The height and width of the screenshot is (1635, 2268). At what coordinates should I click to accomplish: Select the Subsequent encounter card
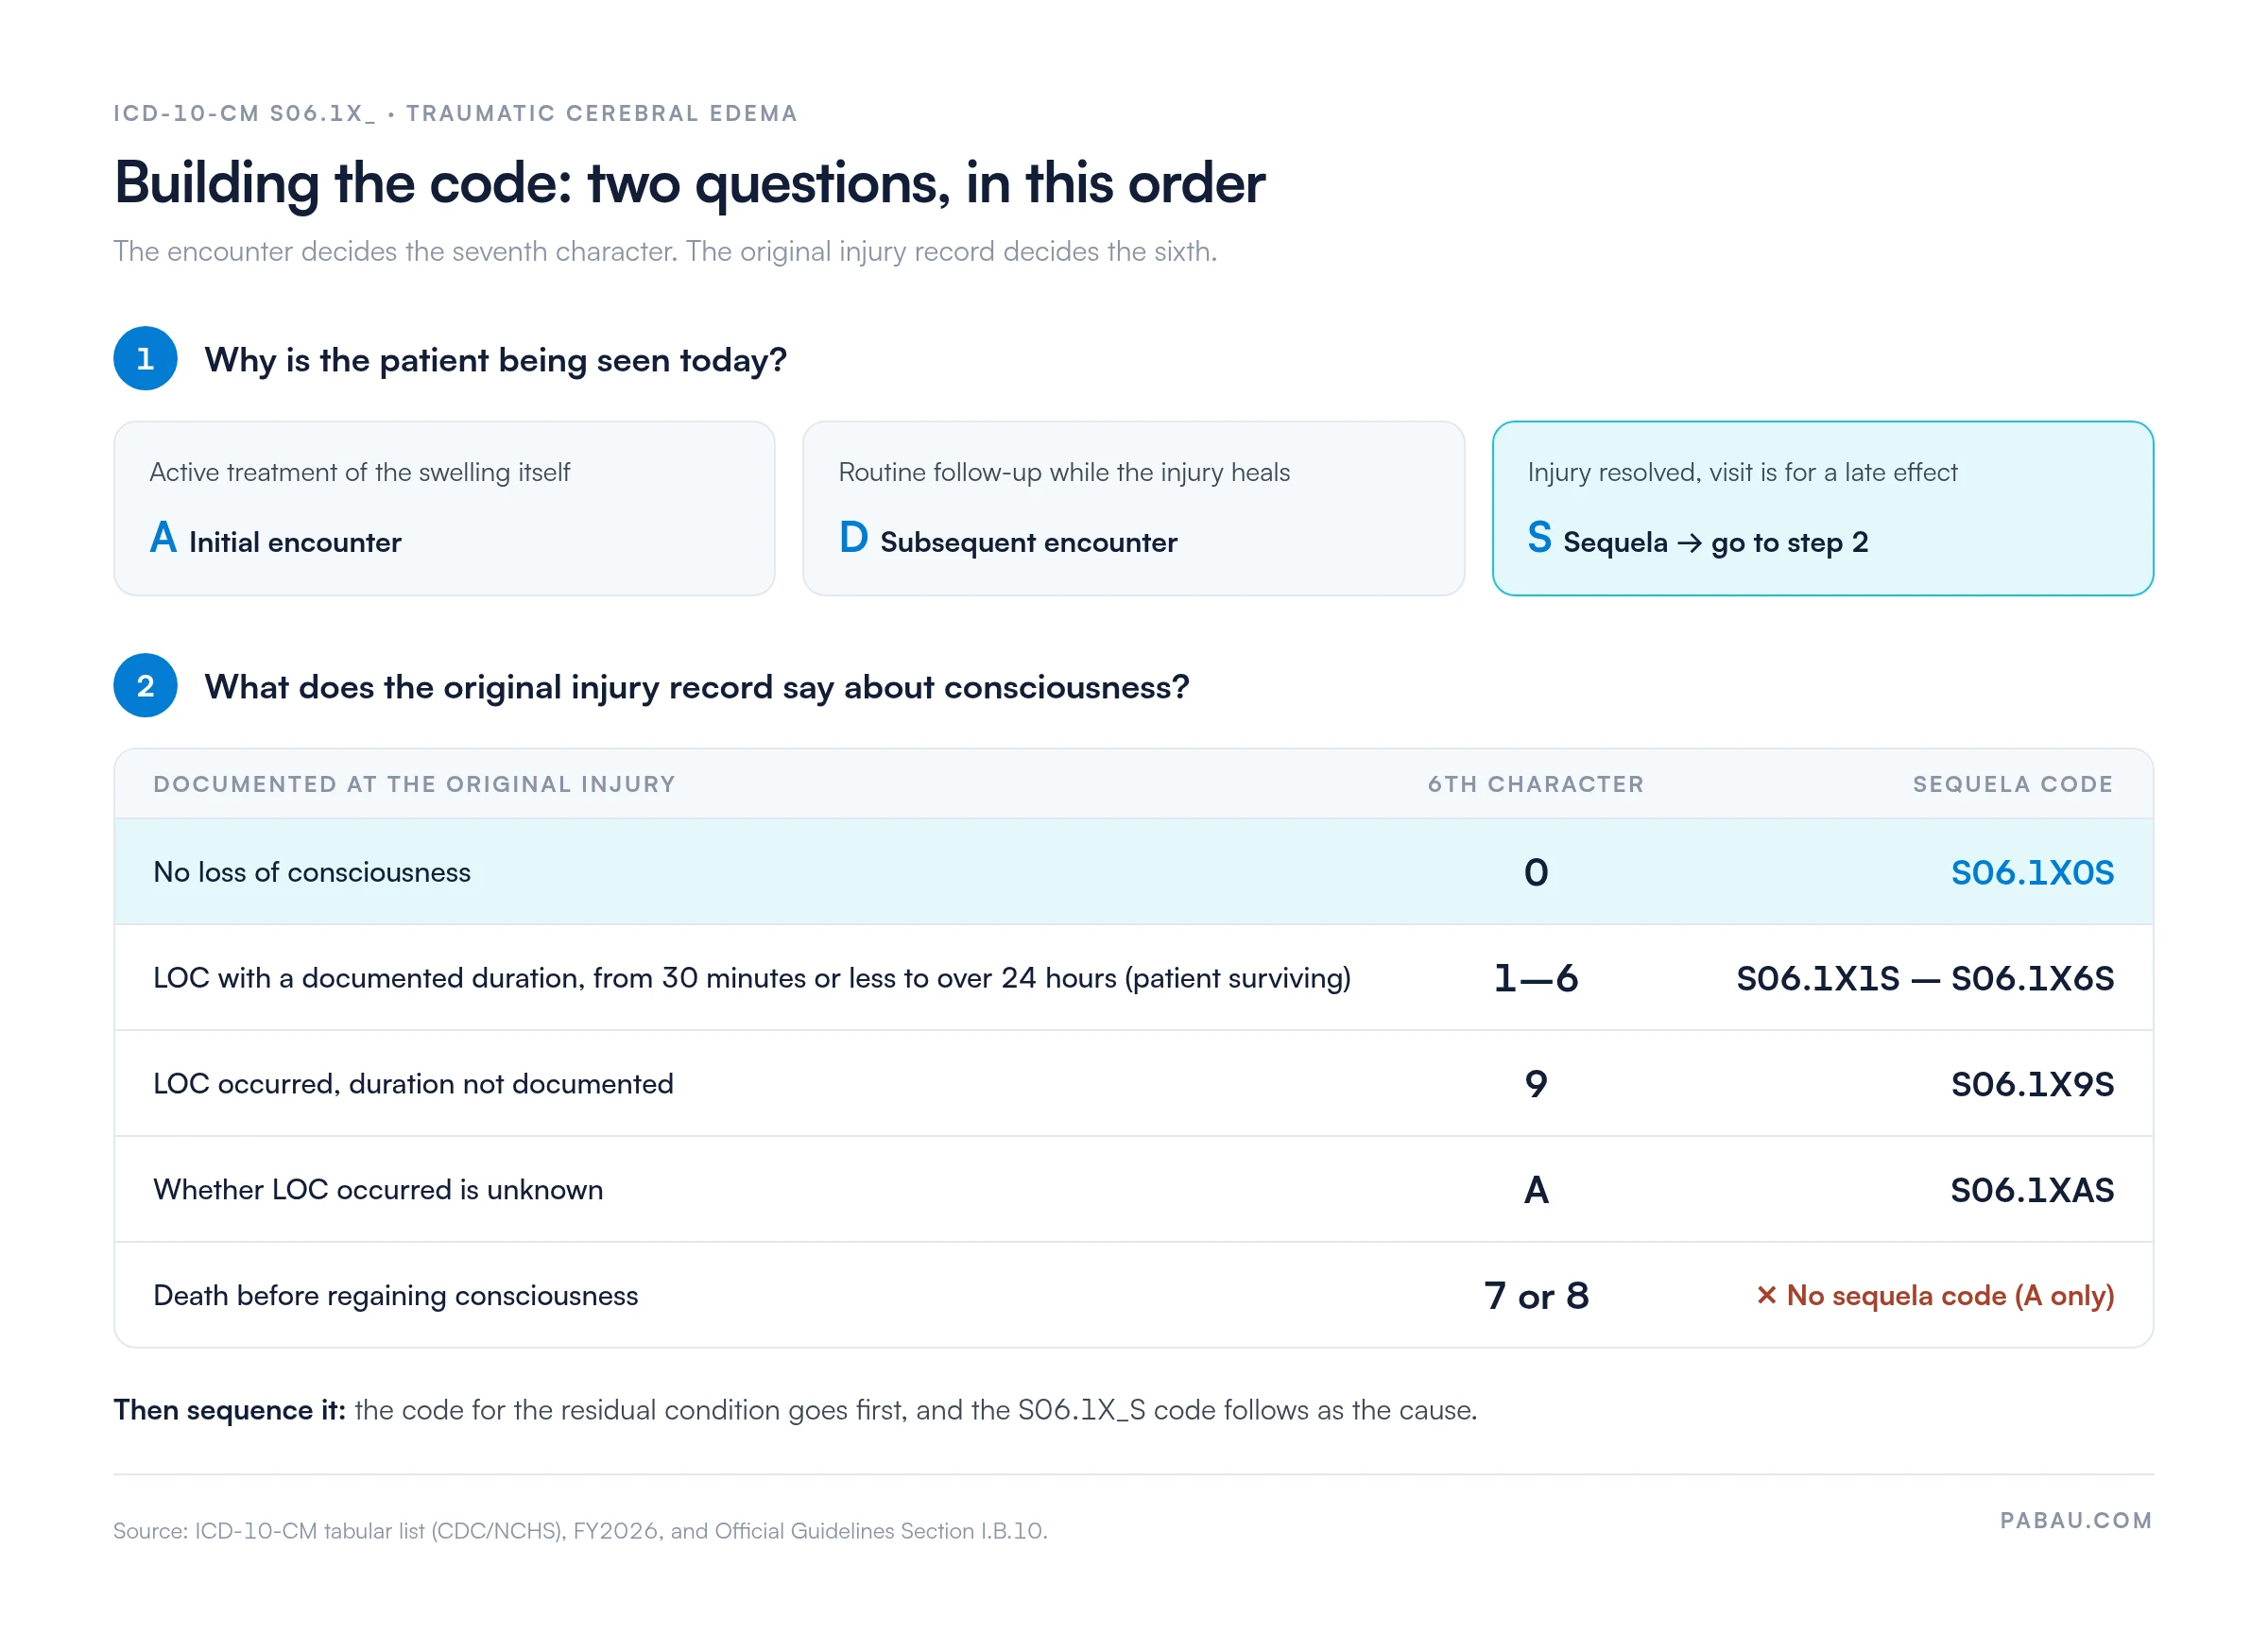tap(1133, 508)
